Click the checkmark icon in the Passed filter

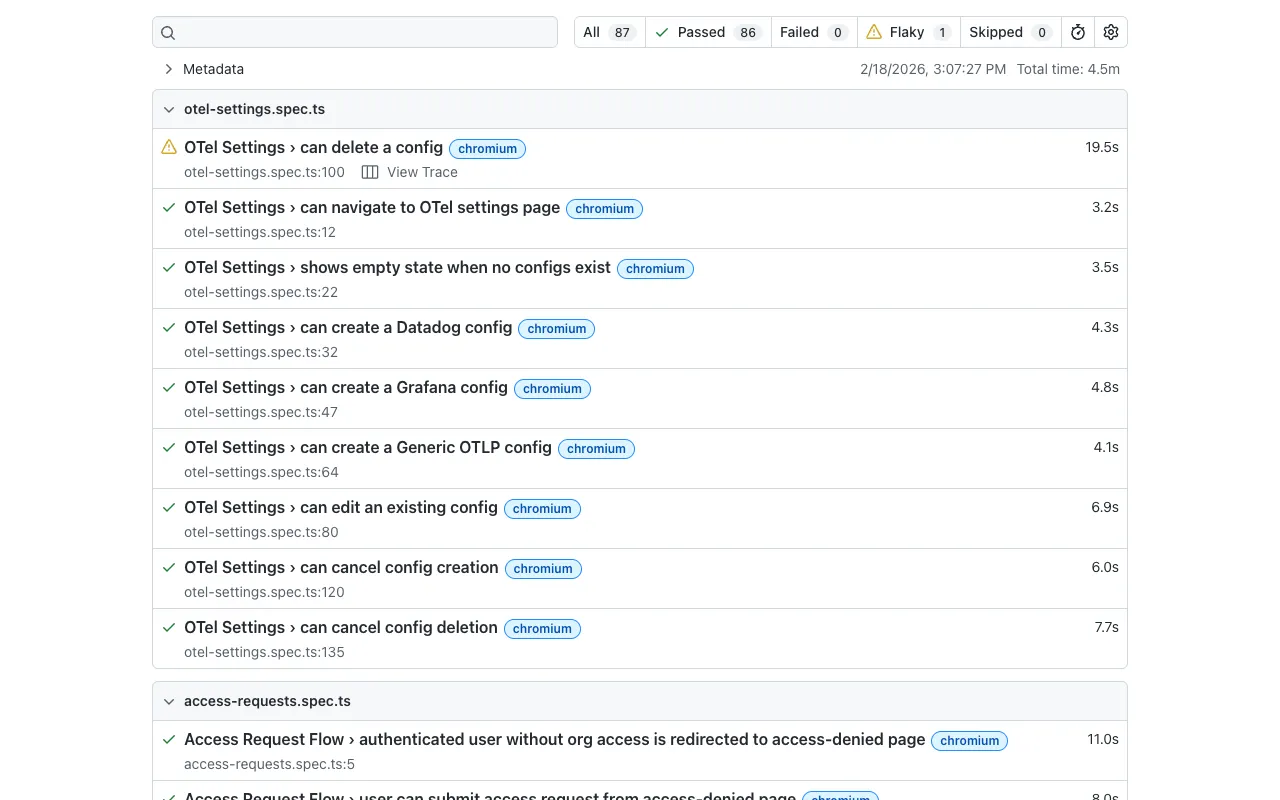click(661, 31)
